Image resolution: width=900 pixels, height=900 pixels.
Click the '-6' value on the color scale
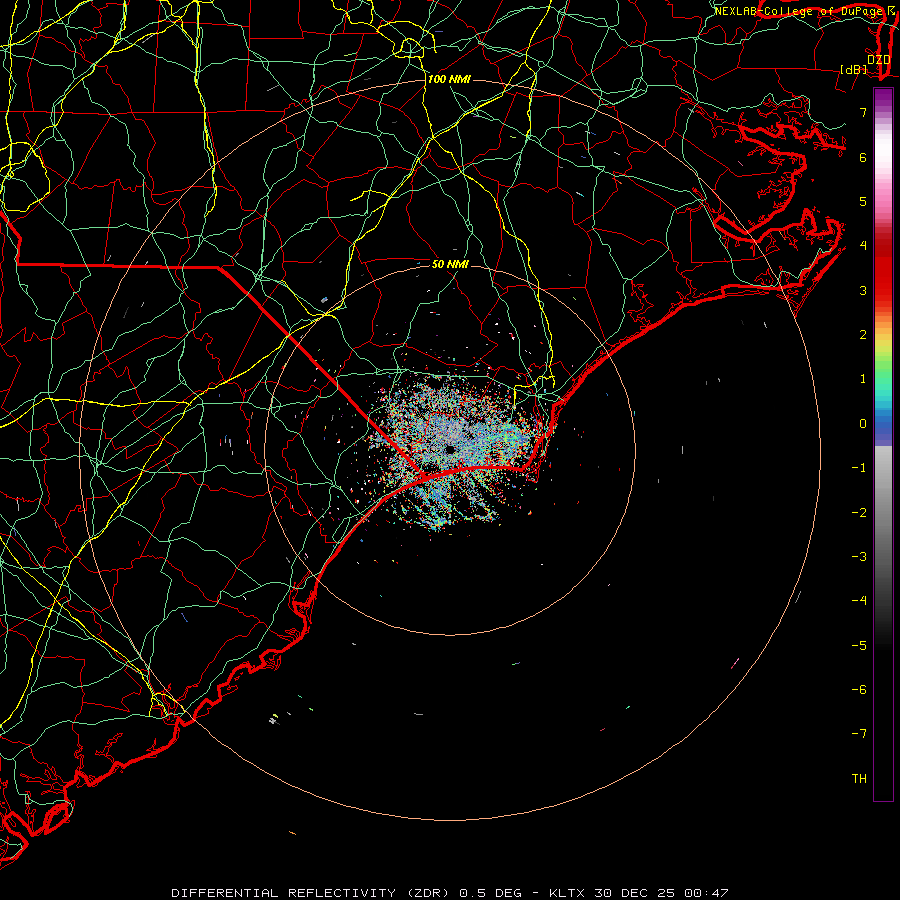coord(859,690)
